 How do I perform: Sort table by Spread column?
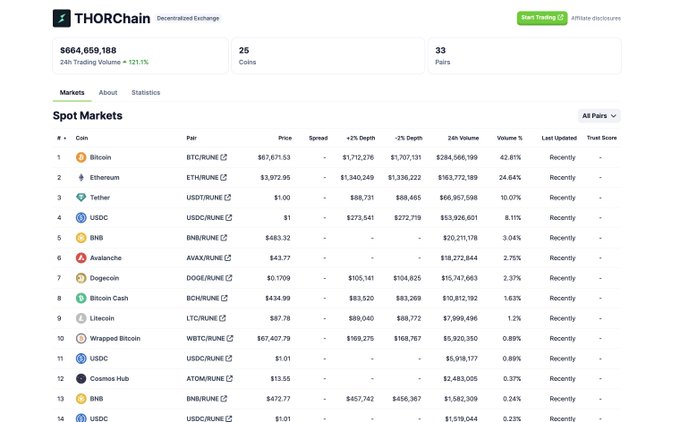tap(318, 138)
